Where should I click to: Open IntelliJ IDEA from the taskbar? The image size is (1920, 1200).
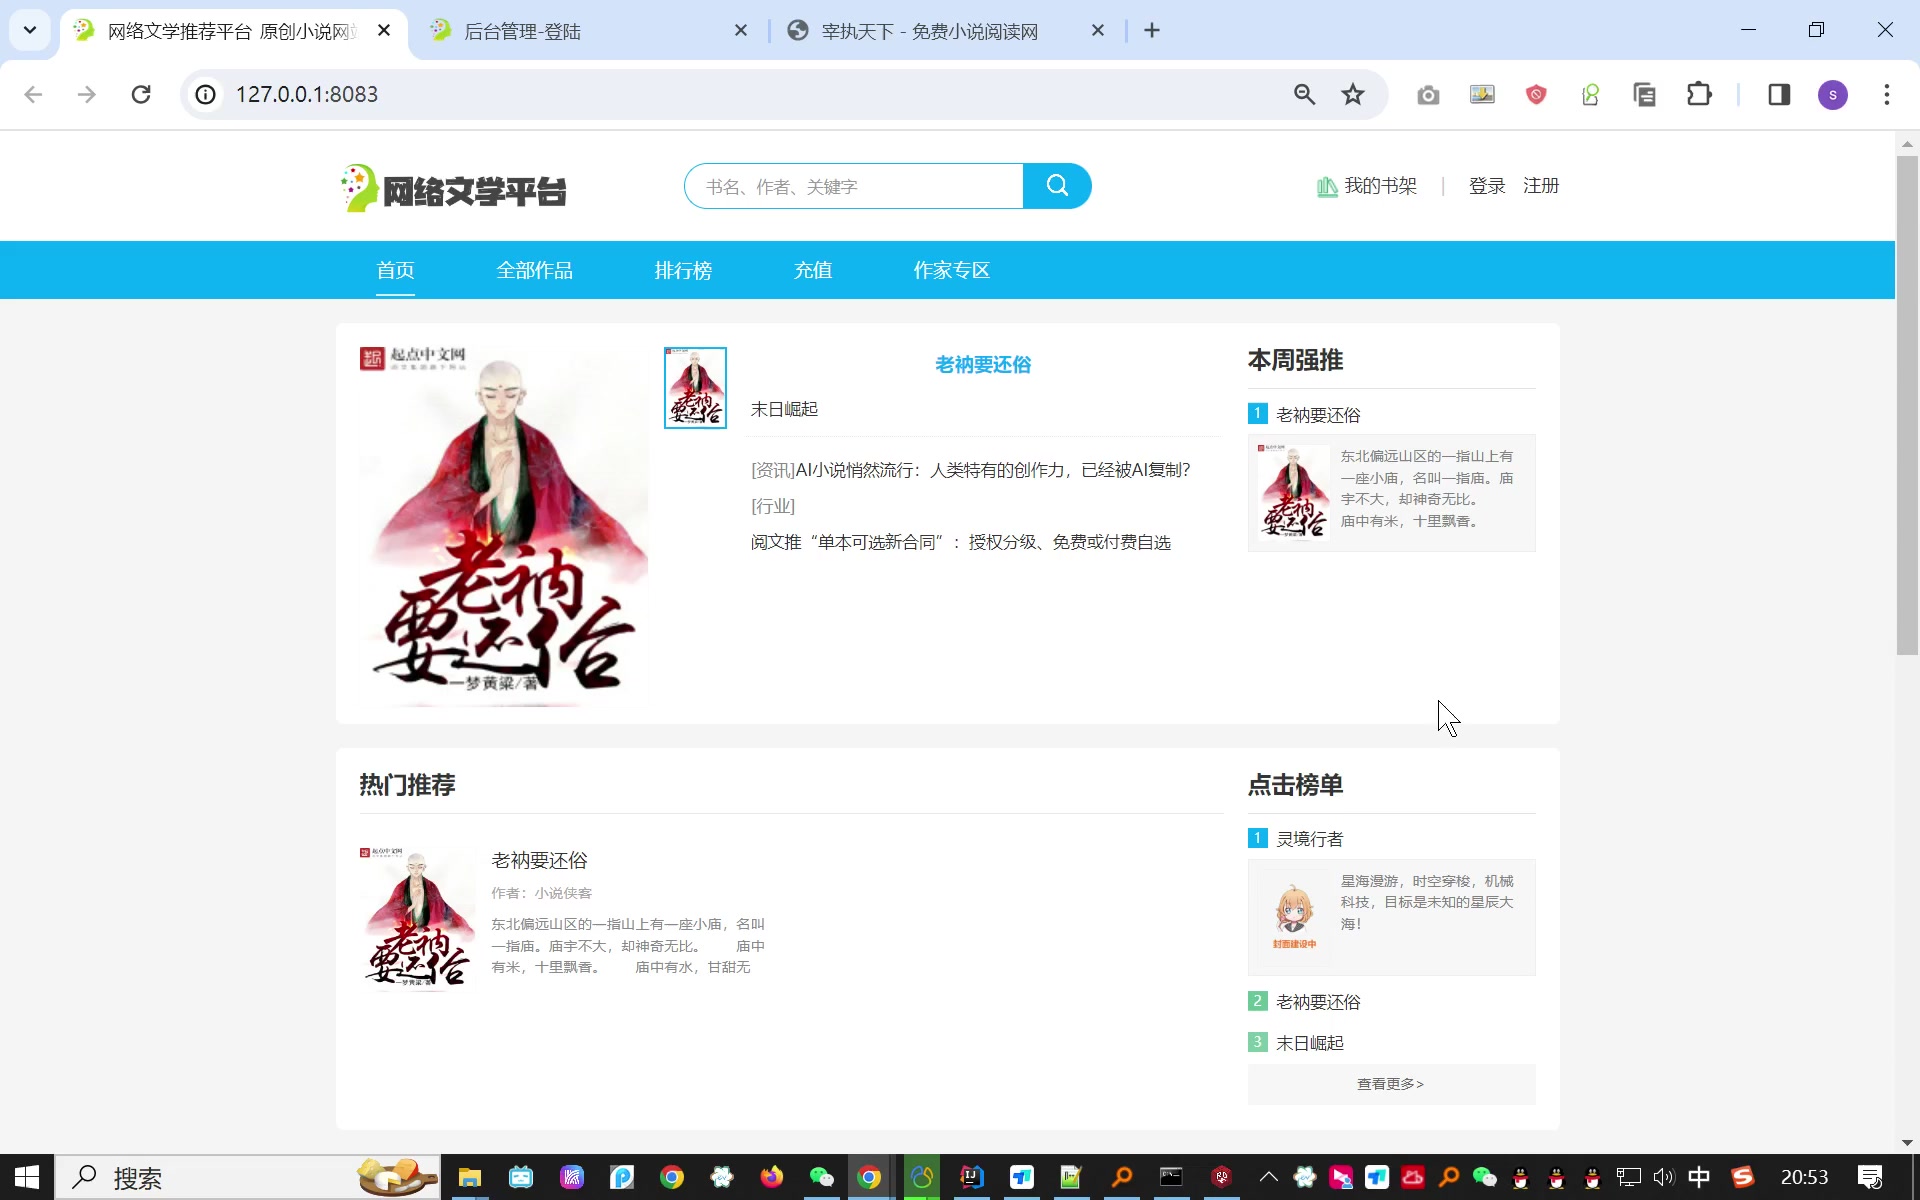tap(972, 1177)
